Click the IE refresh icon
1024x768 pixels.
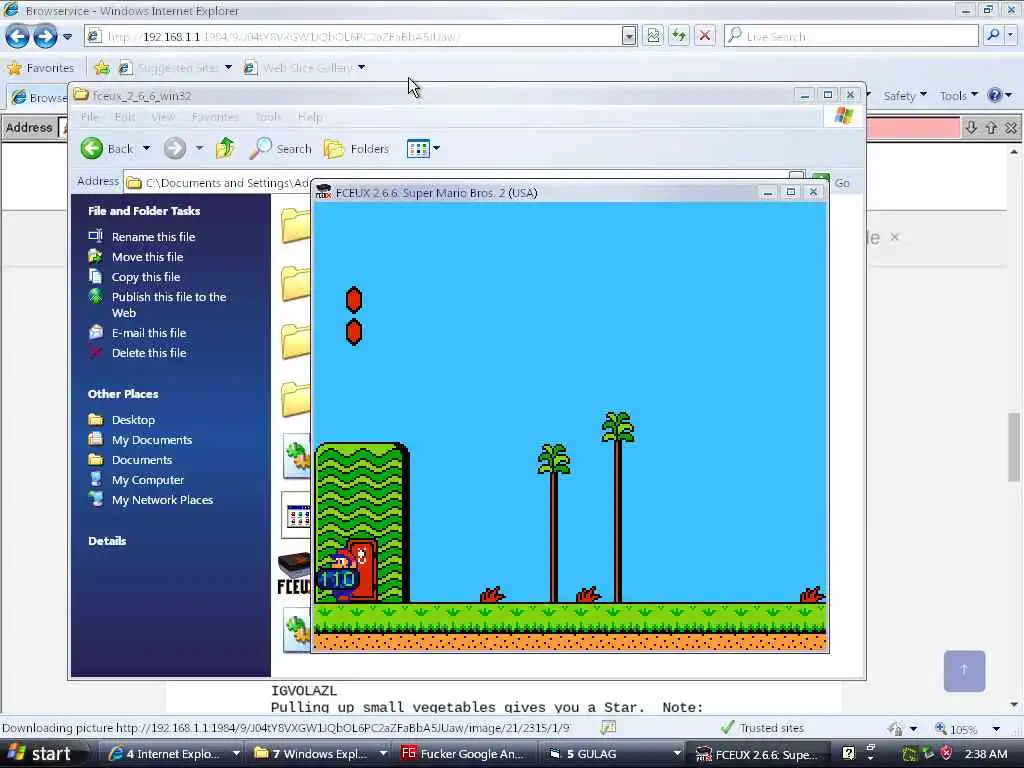point(679,36)
